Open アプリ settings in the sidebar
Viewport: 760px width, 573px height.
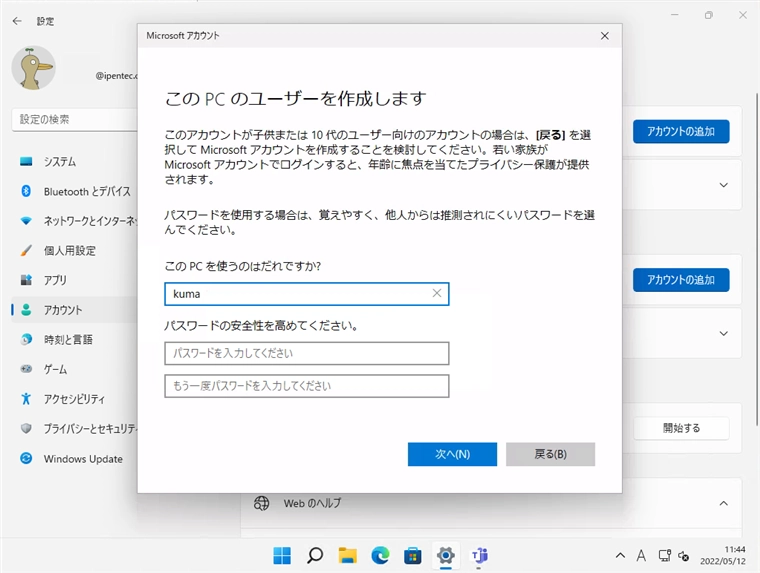[x=75, y=280]
